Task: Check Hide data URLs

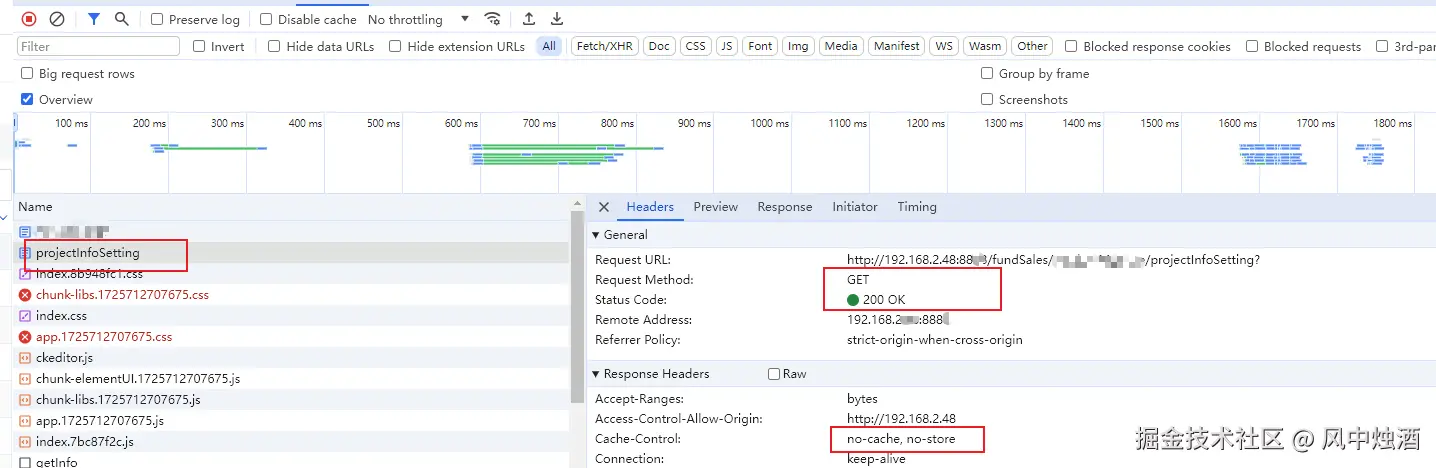Action: click(x=274, y=46)
